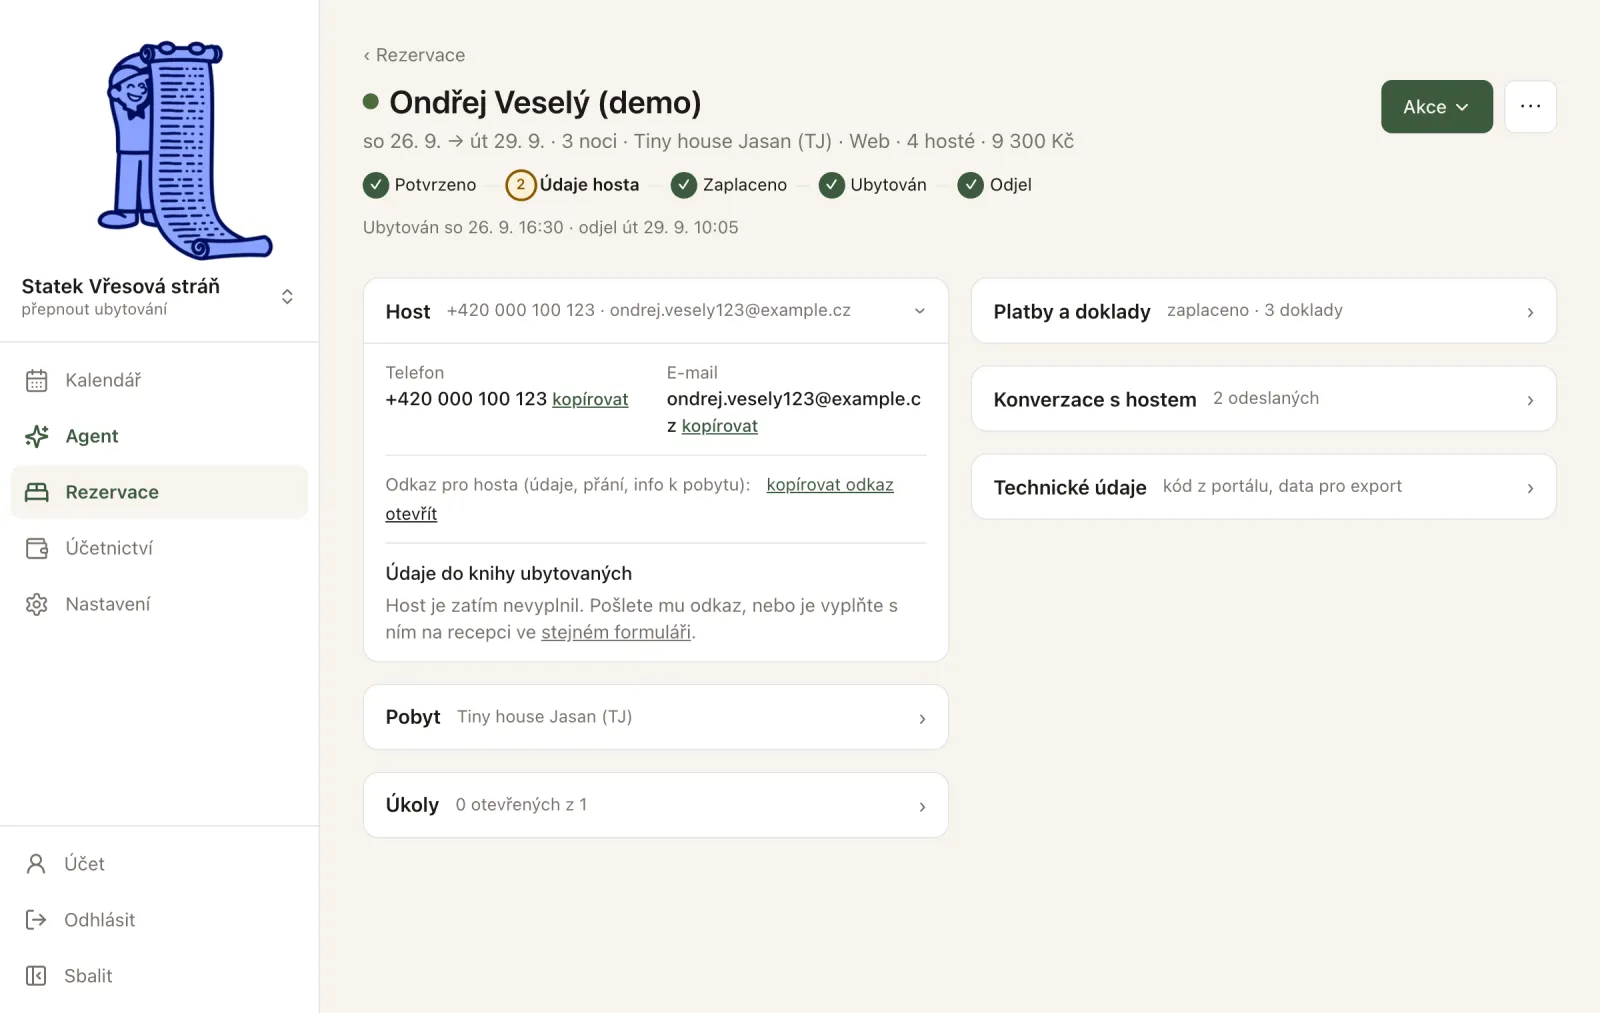Click the check-in and departure times line
This screenshot has width=1600, height=1013.
coord(551,227)
